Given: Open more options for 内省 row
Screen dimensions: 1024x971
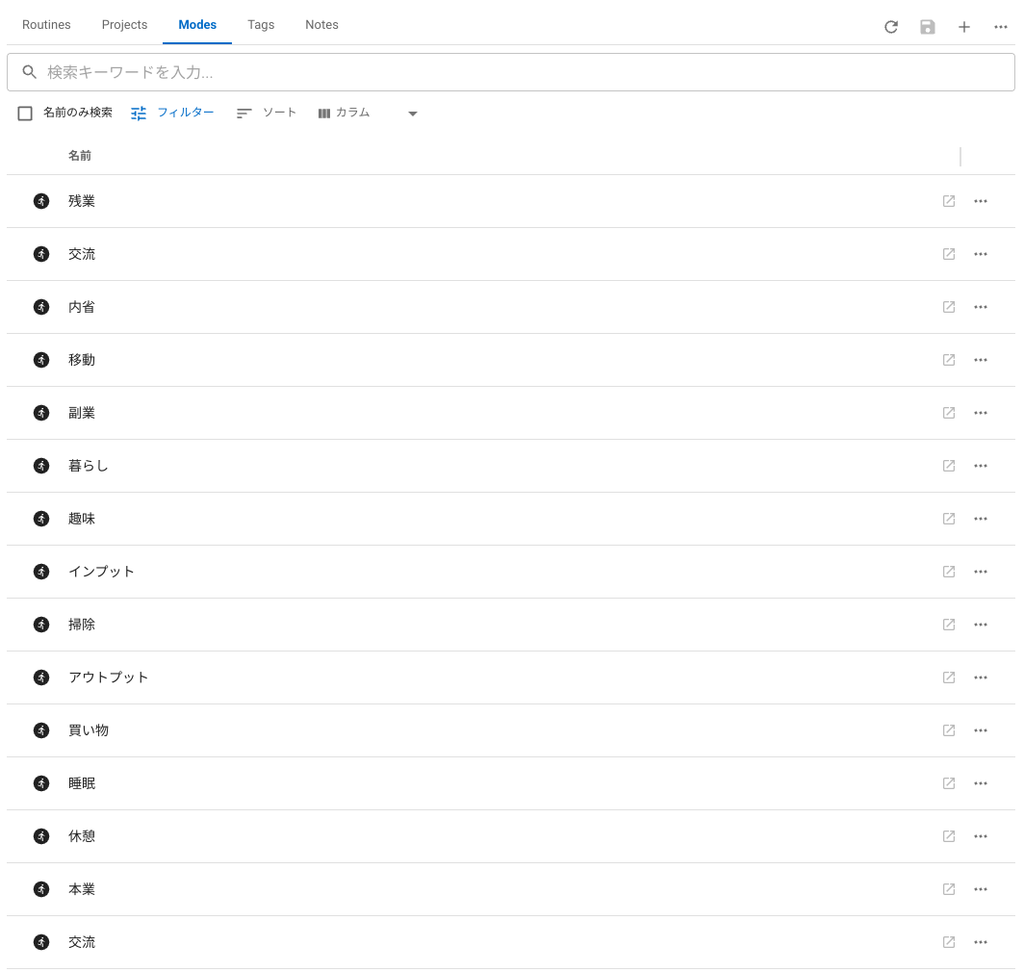Looking at the screenshot, I should [x=980, y=307].
